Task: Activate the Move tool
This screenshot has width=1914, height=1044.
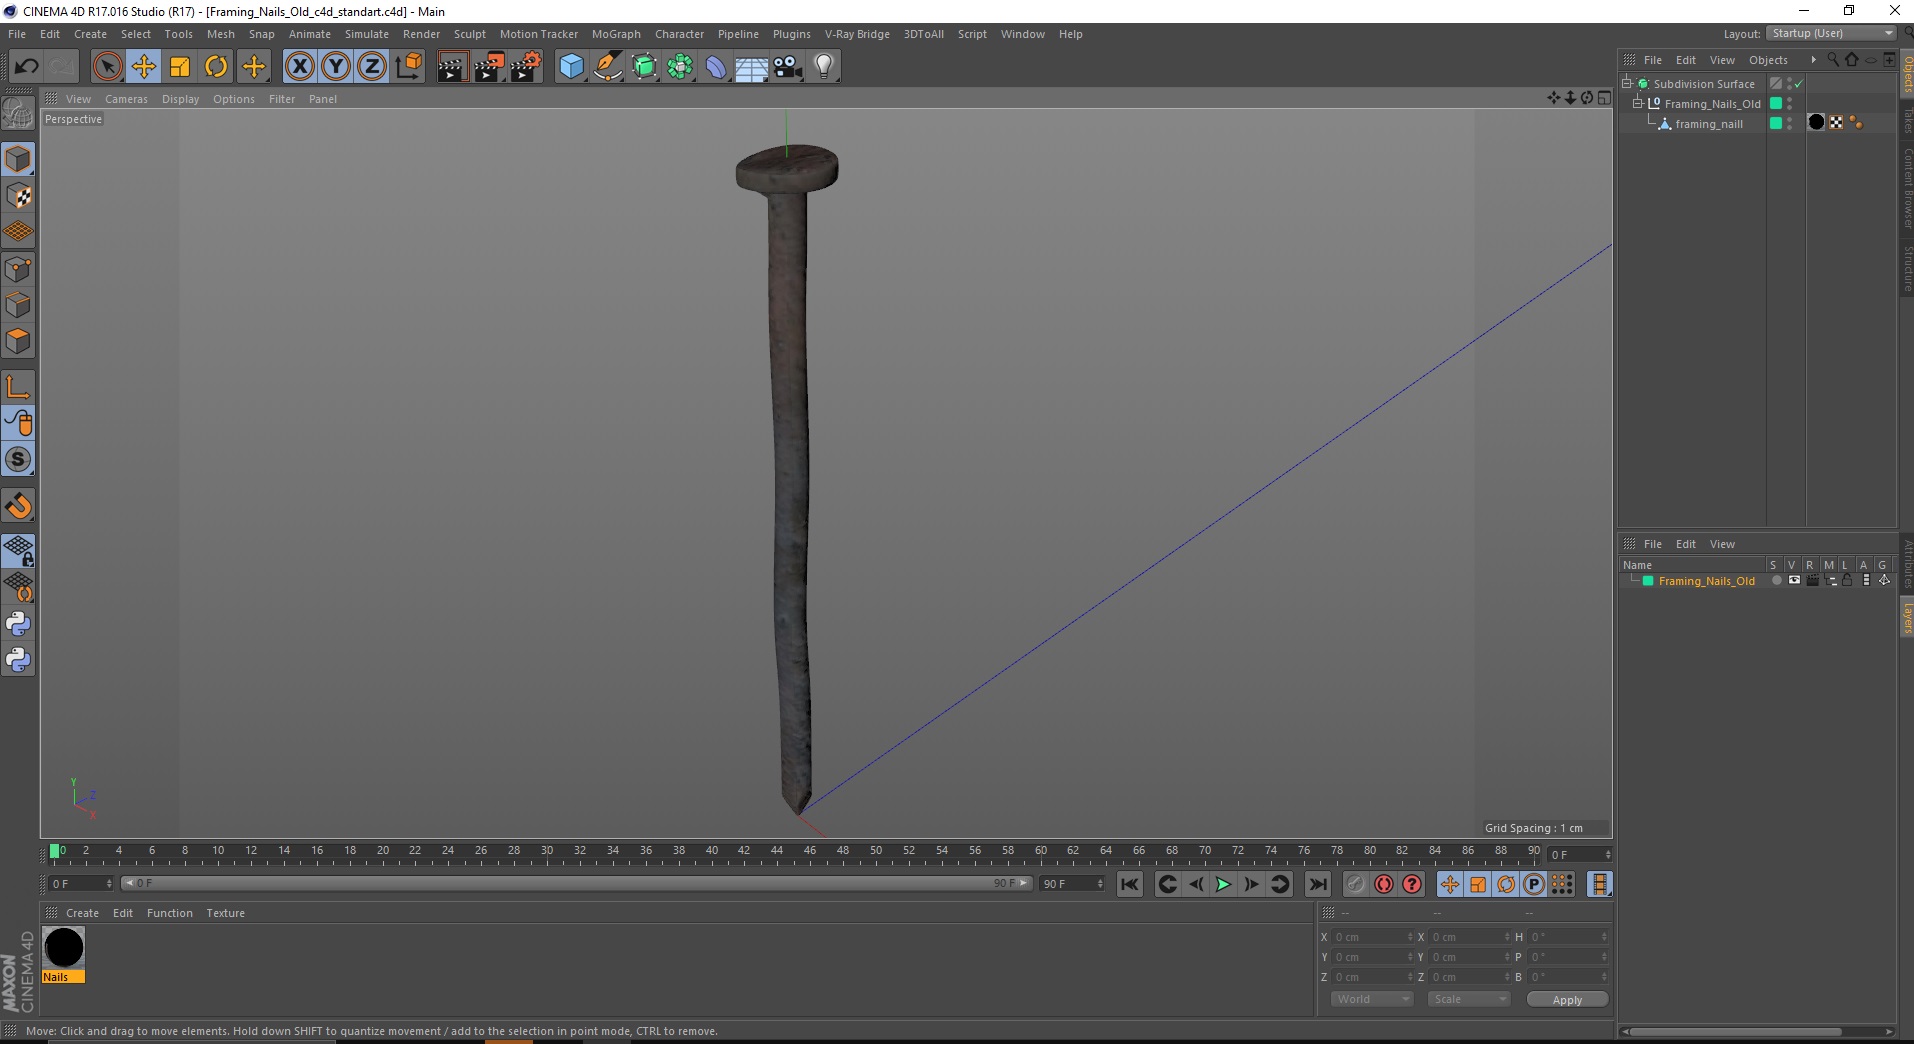Action: click(x=143, y=67)
